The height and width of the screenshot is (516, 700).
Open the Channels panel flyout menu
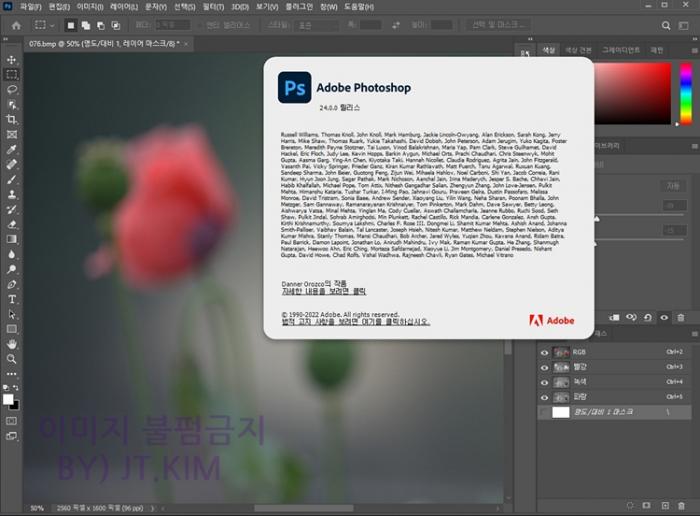click(694, 333)
